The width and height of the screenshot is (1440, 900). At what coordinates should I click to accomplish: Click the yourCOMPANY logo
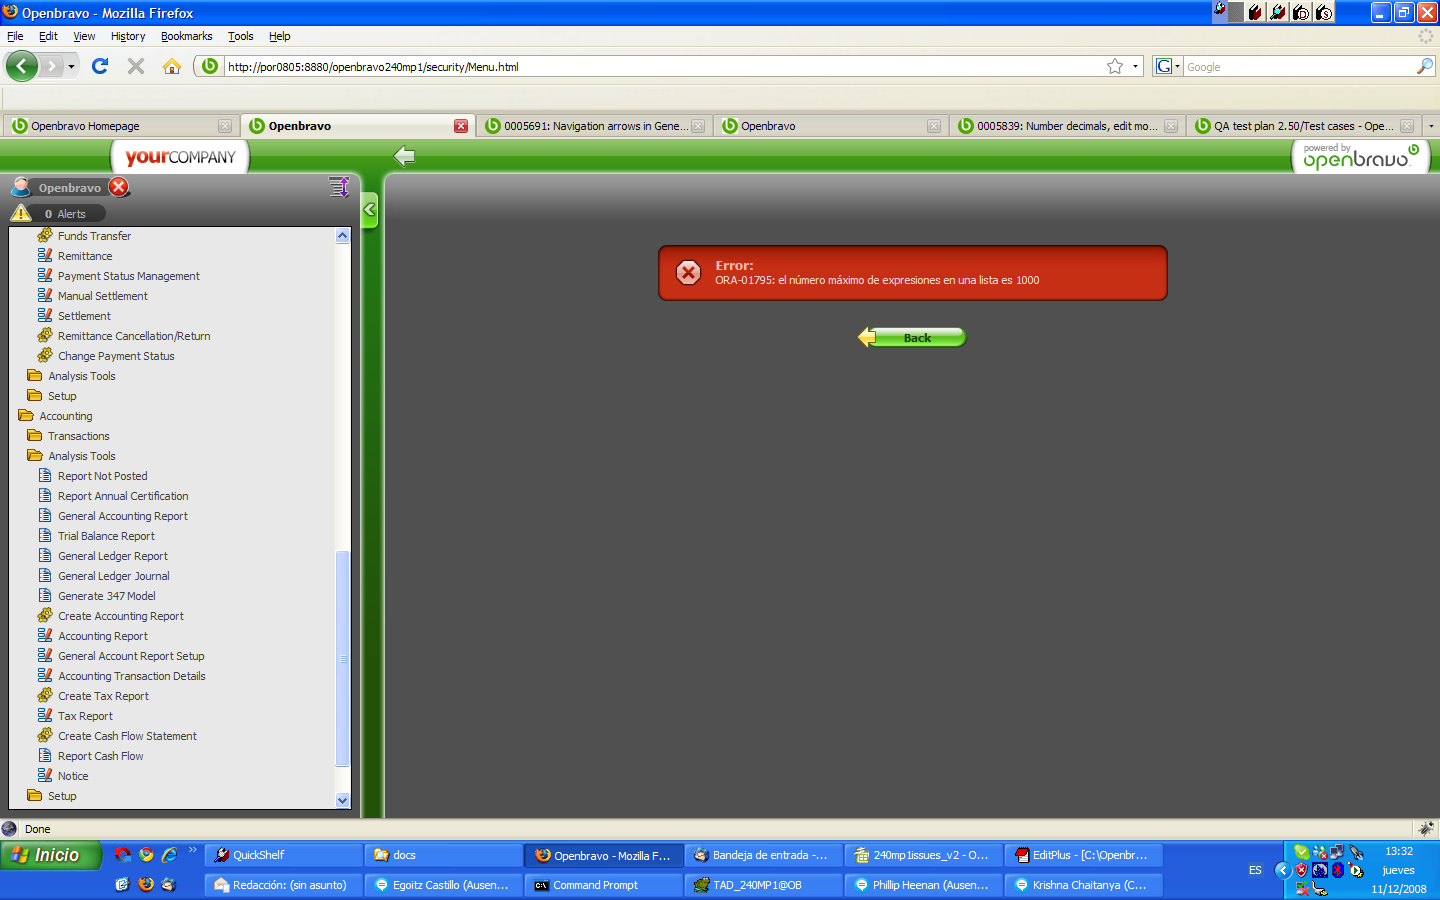pos(180,157)
